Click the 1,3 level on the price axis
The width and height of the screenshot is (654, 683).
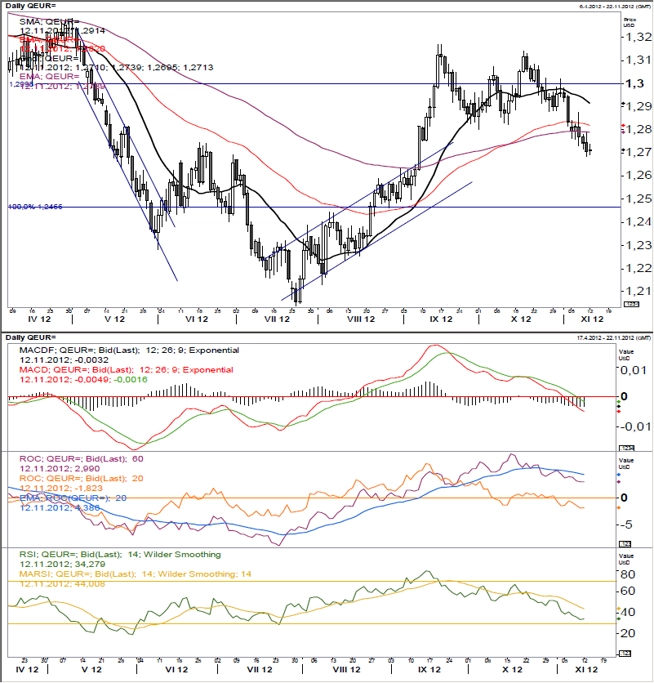pos(635,83)
